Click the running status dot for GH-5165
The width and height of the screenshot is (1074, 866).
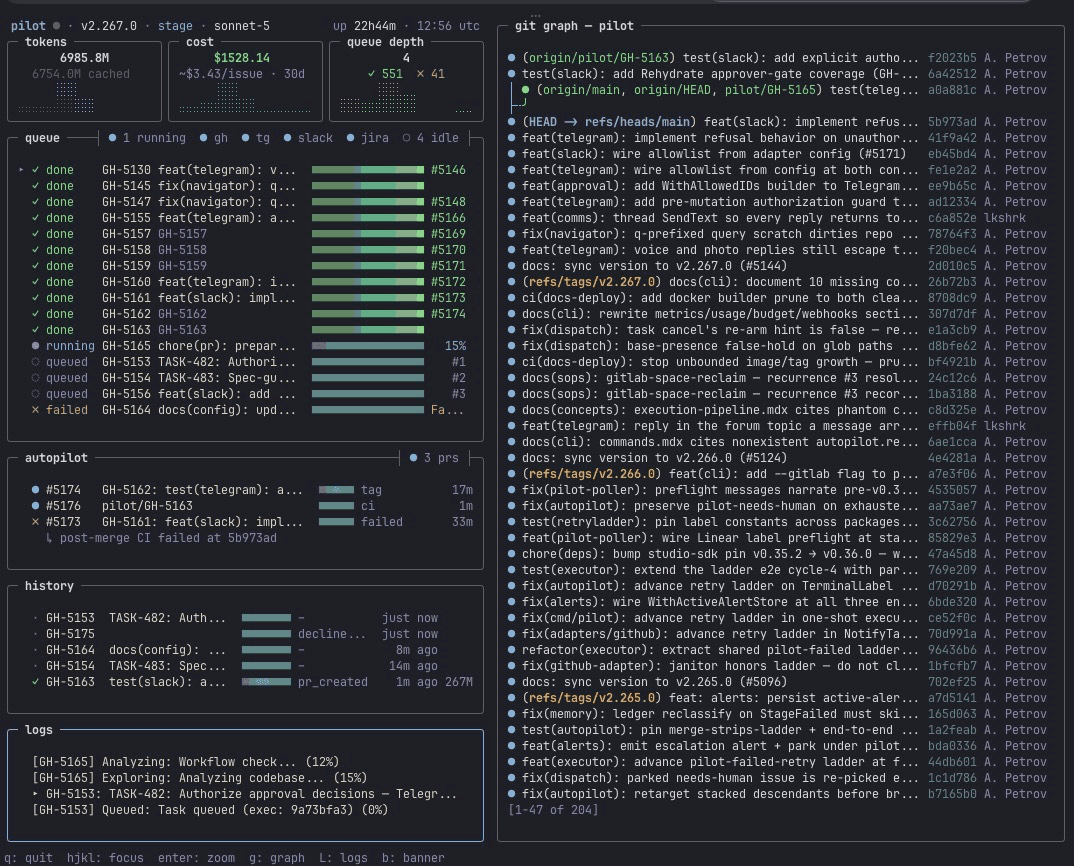tap(36, 346)
